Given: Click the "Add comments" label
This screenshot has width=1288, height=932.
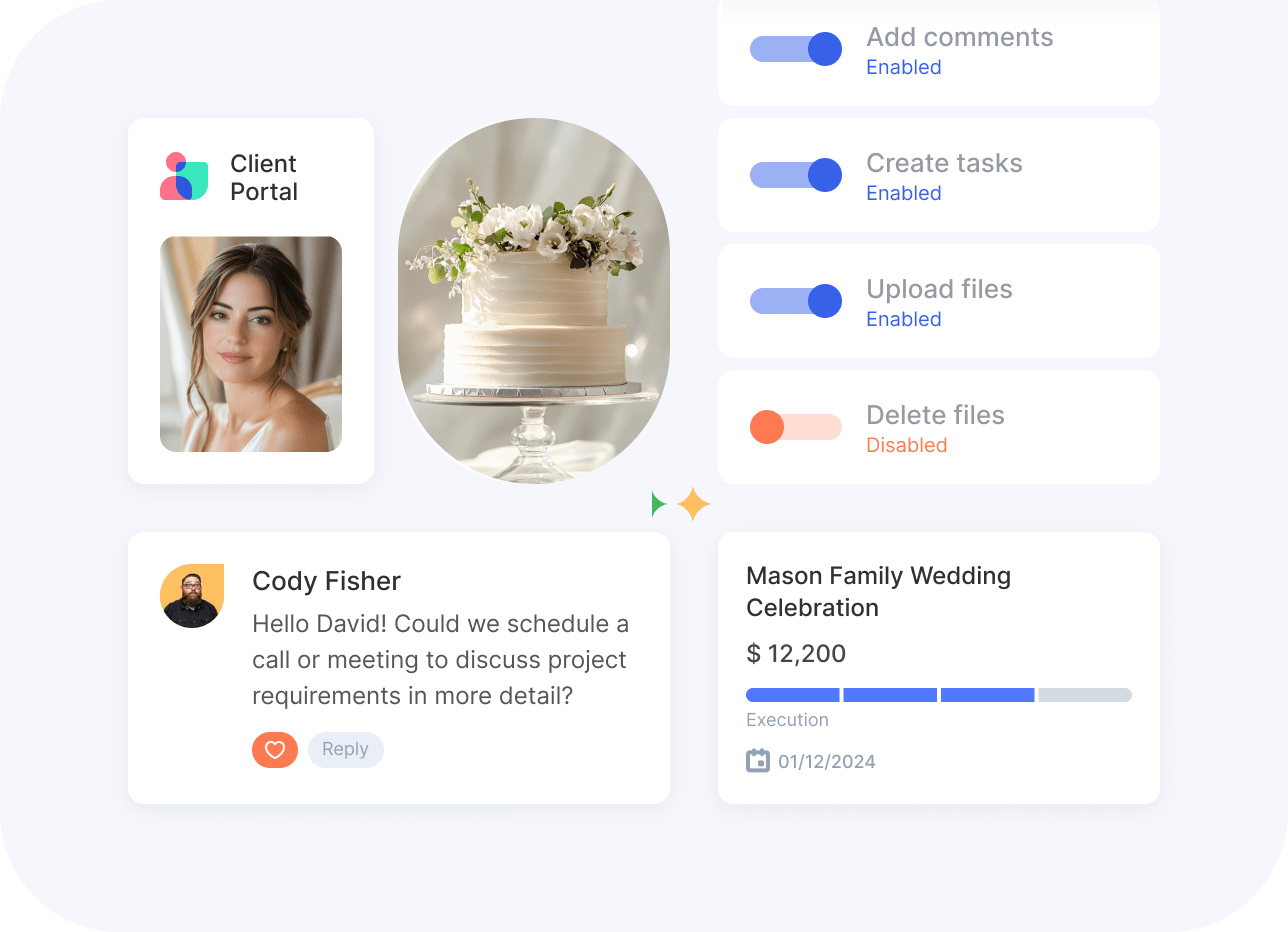Looking at the screenshot, I should pyautogui.click(x=960, y=38).
